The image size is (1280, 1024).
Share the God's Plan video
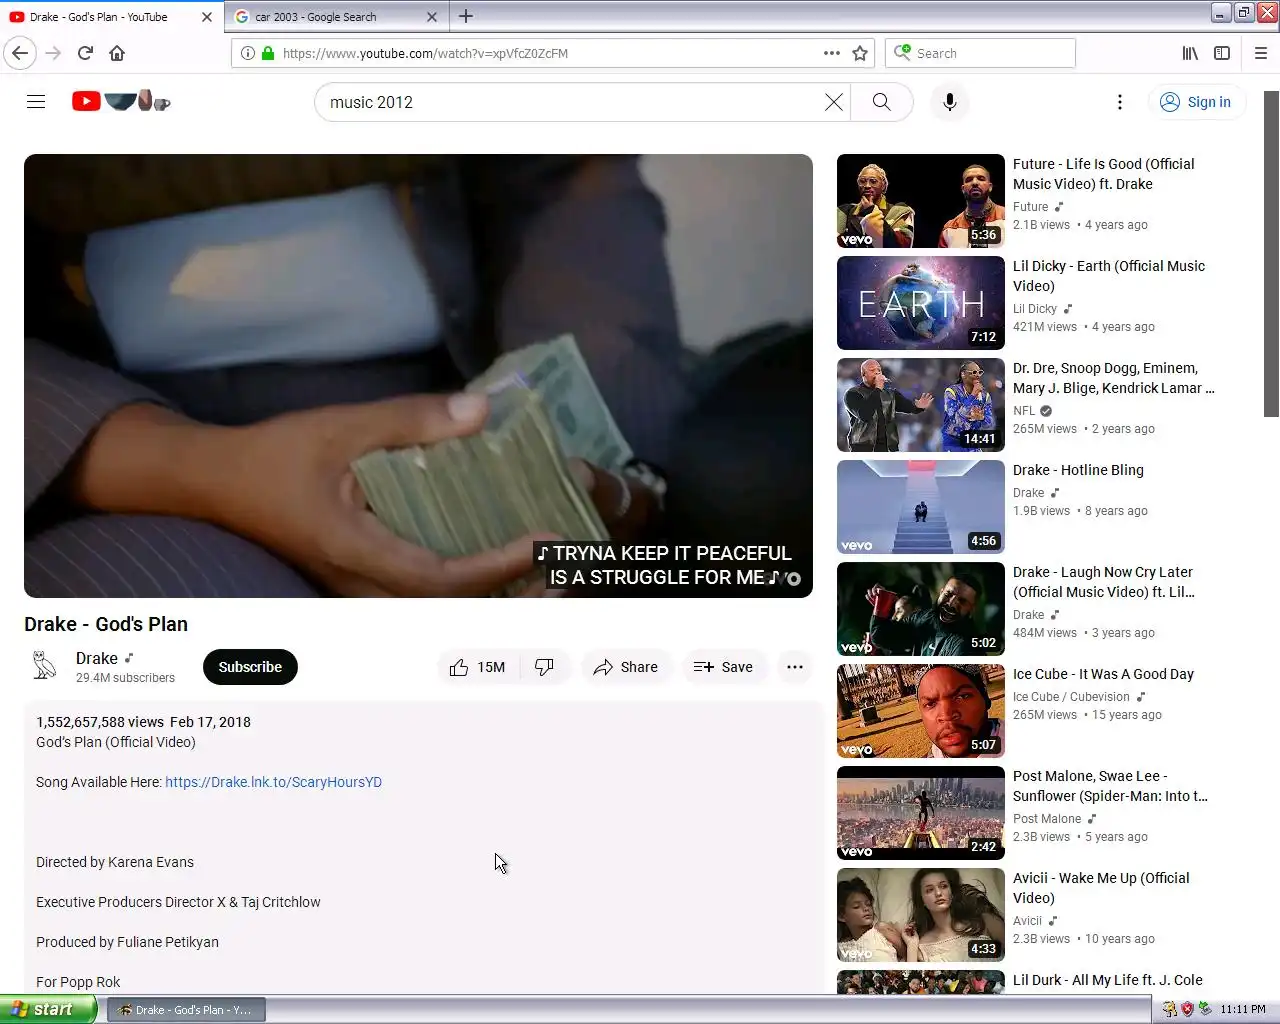click(x=626, y=667)
